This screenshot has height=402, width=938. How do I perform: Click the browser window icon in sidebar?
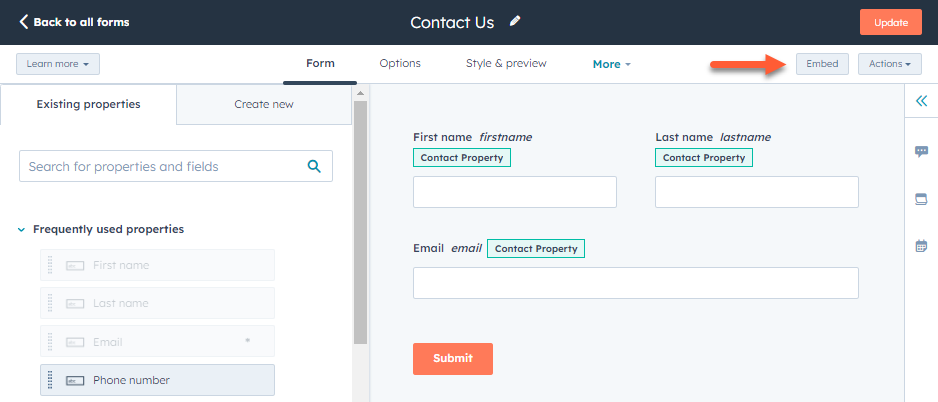coord(921,199)
